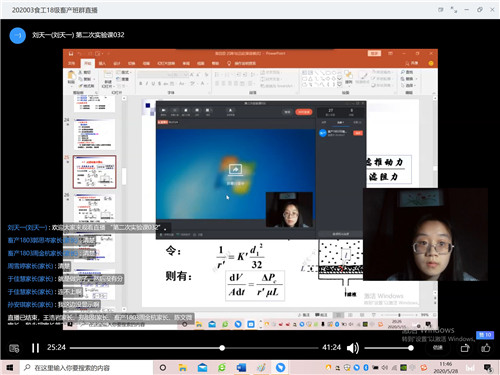Open Cortana circle icon on taskbar
Image resolution: width=500 pixels, height=375 pixels.
tap(163, 368)
